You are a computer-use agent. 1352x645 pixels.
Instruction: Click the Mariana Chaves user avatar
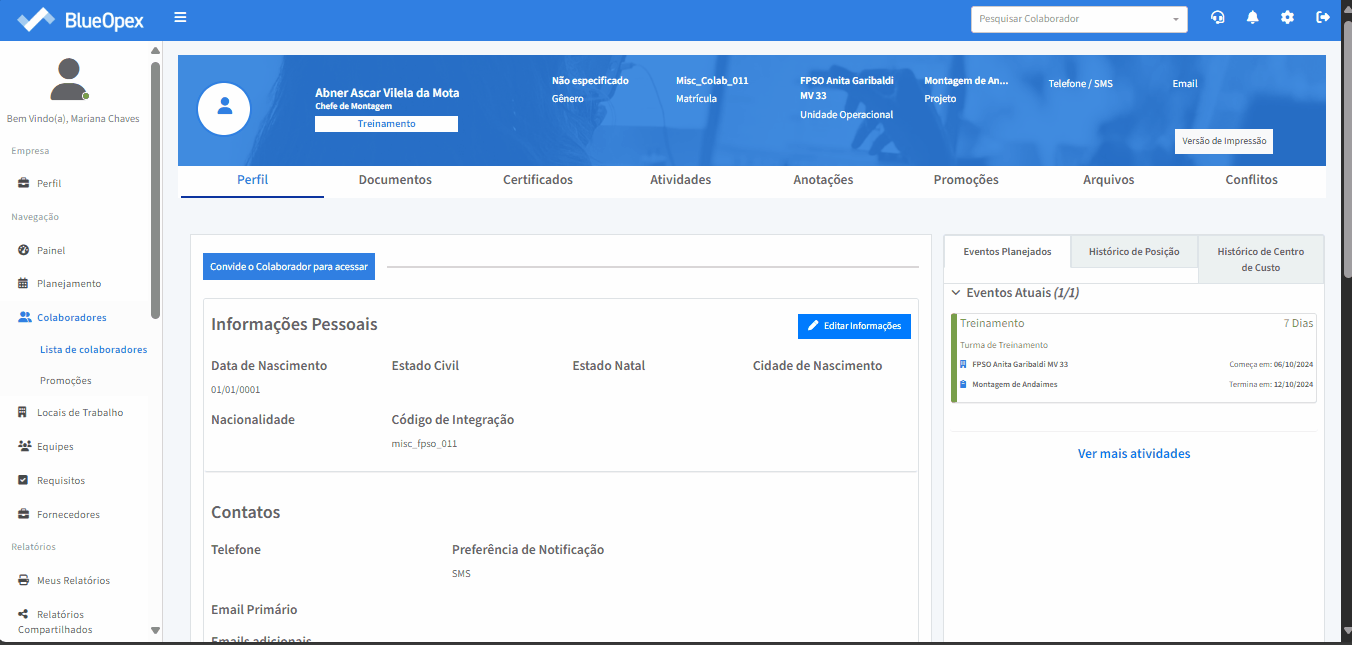tap(69, 79)
